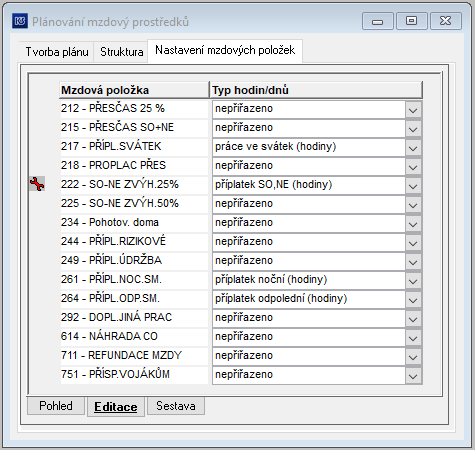Click the value příplatek SO,NE (hodiny)
The width and height of the screenshot is (475, 450).
coord(274,185)
